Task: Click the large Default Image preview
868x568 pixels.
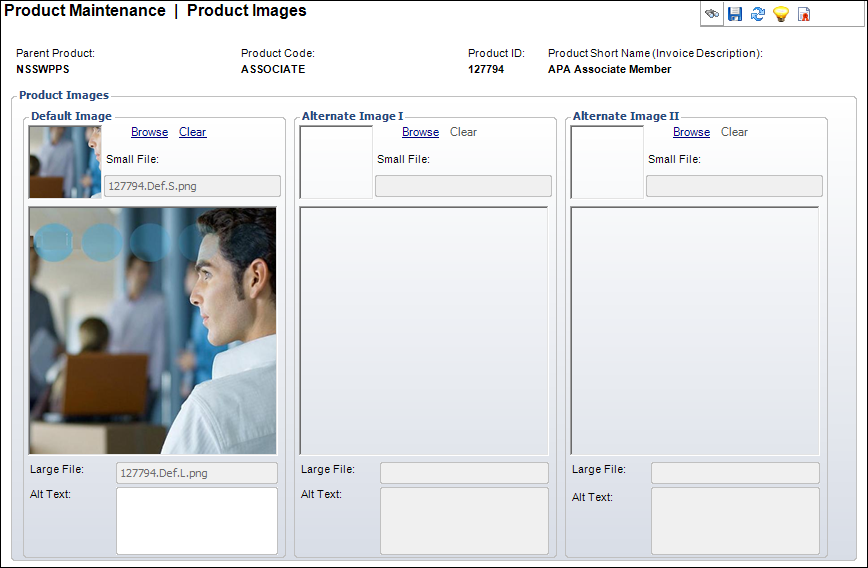Action: click(153, 331)
